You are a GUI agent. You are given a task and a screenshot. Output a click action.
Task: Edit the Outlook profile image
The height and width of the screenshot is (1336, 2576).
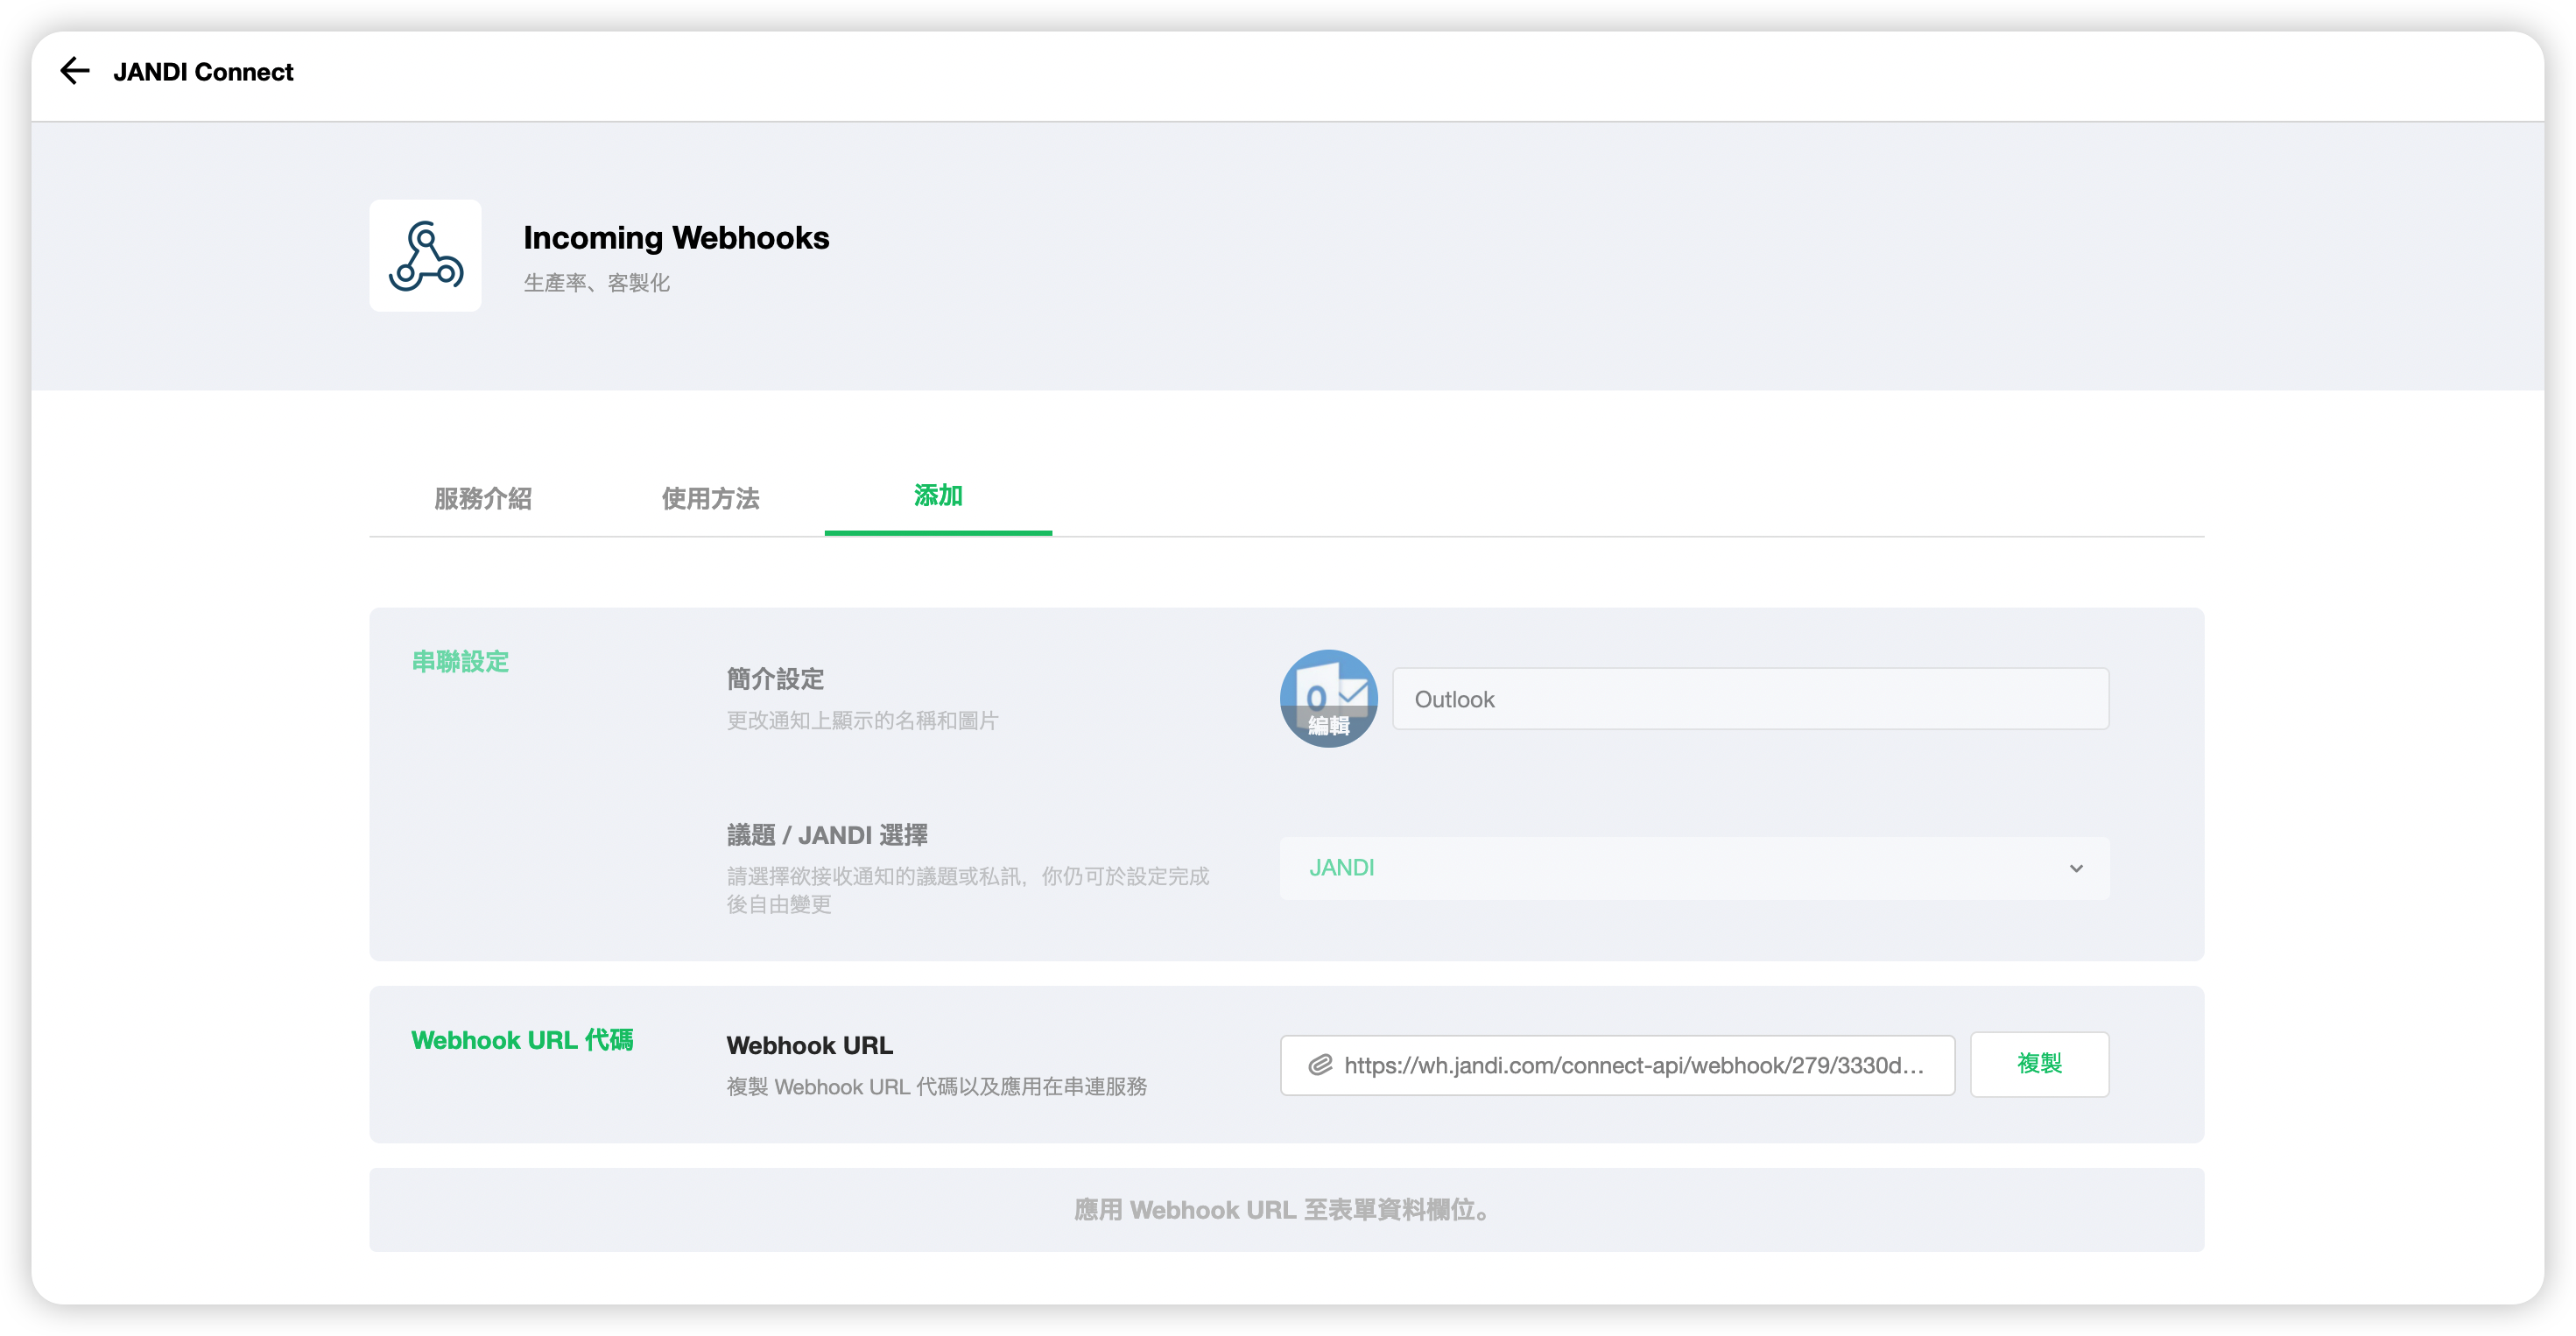(x=1328, y=699)
